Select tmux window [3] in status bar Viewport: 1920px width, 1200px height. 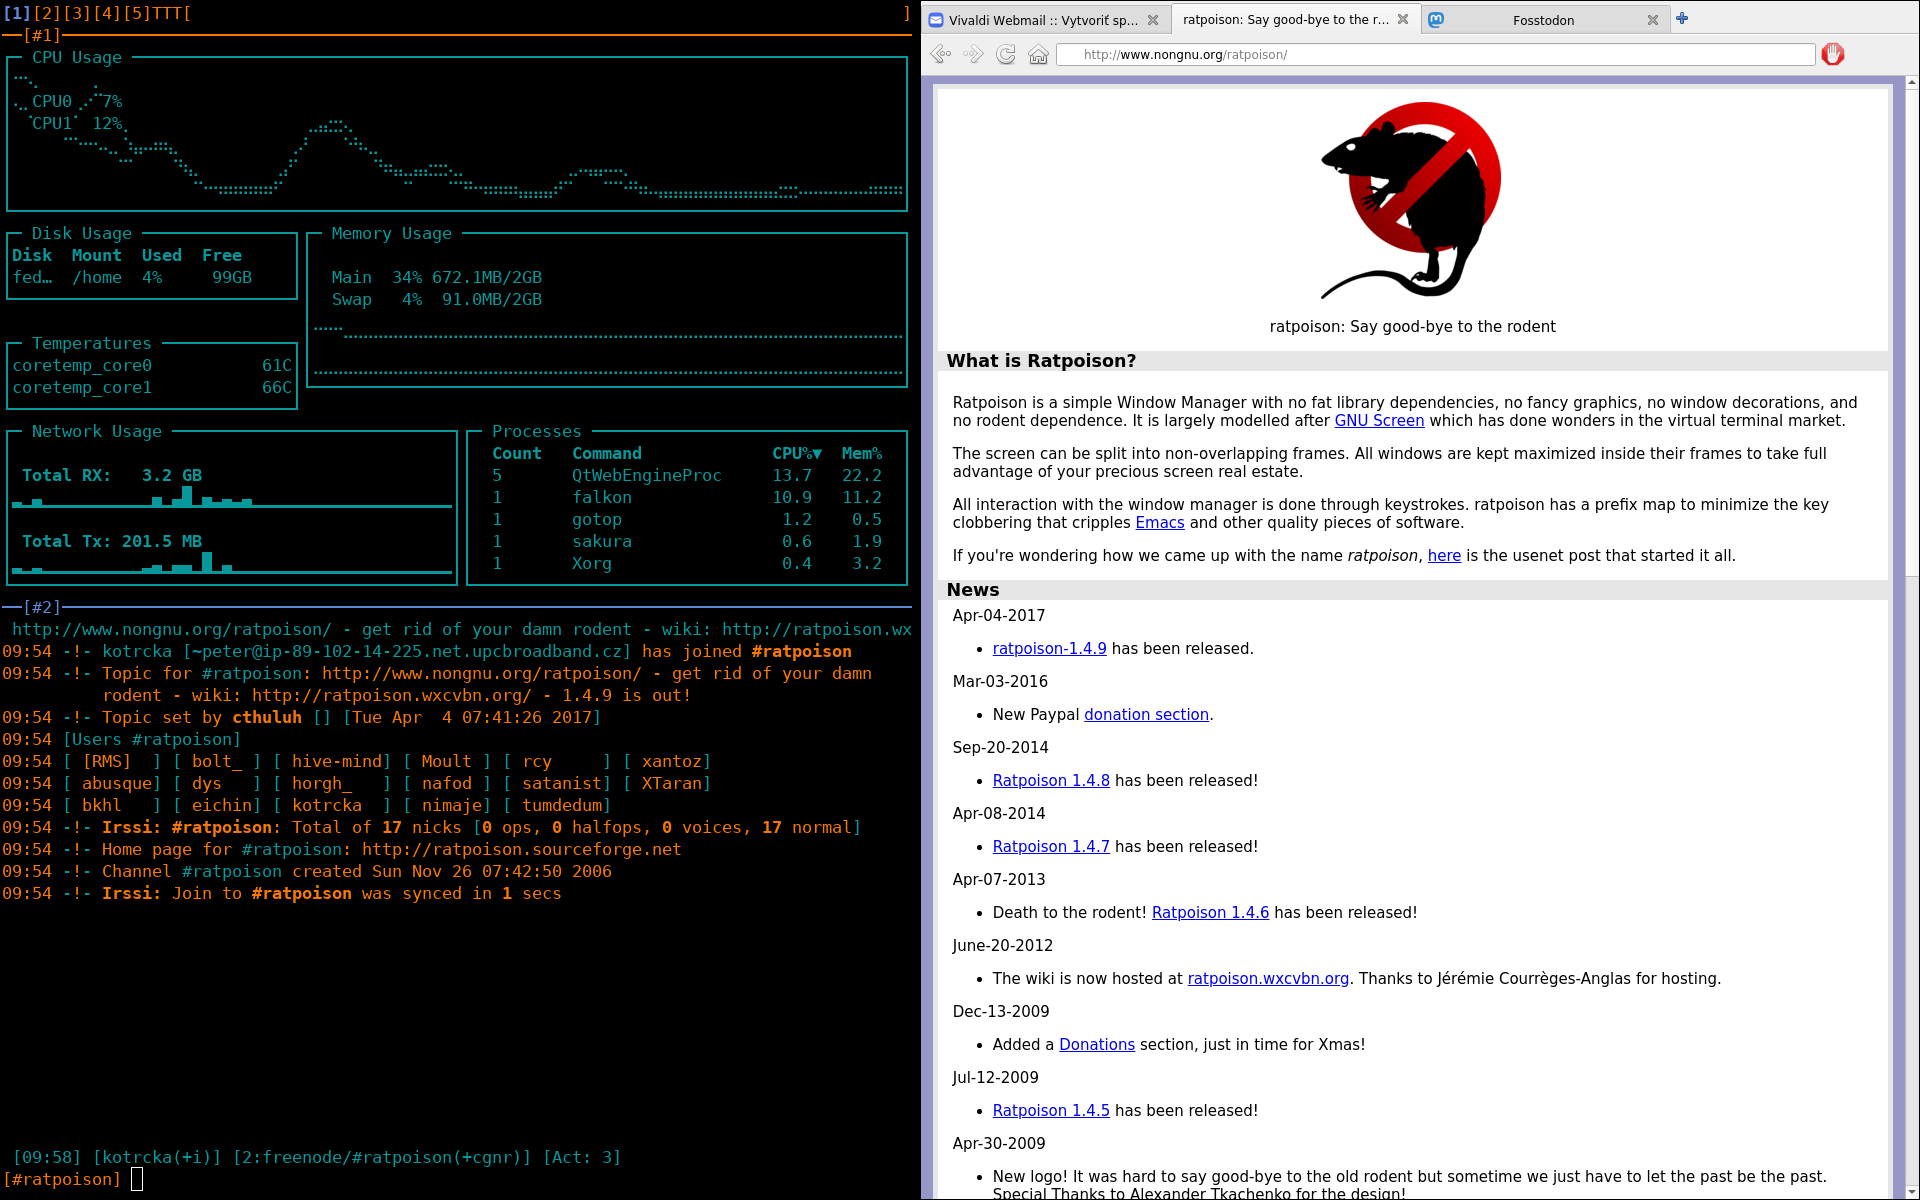[x=77, y=14]
